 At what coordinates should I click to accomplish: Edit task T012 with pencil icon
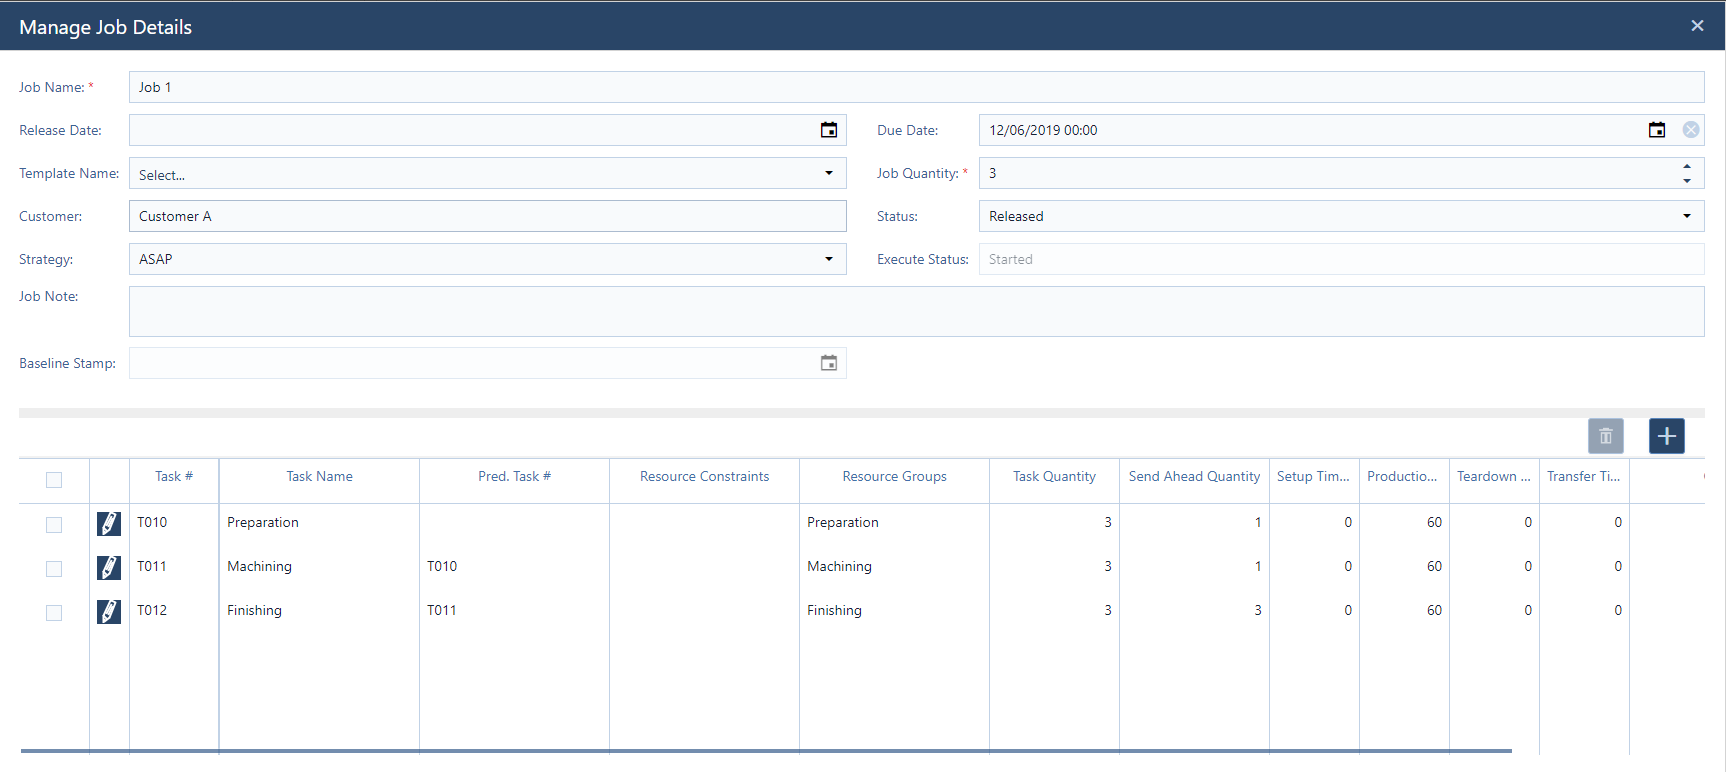click(x=109, y=611)
